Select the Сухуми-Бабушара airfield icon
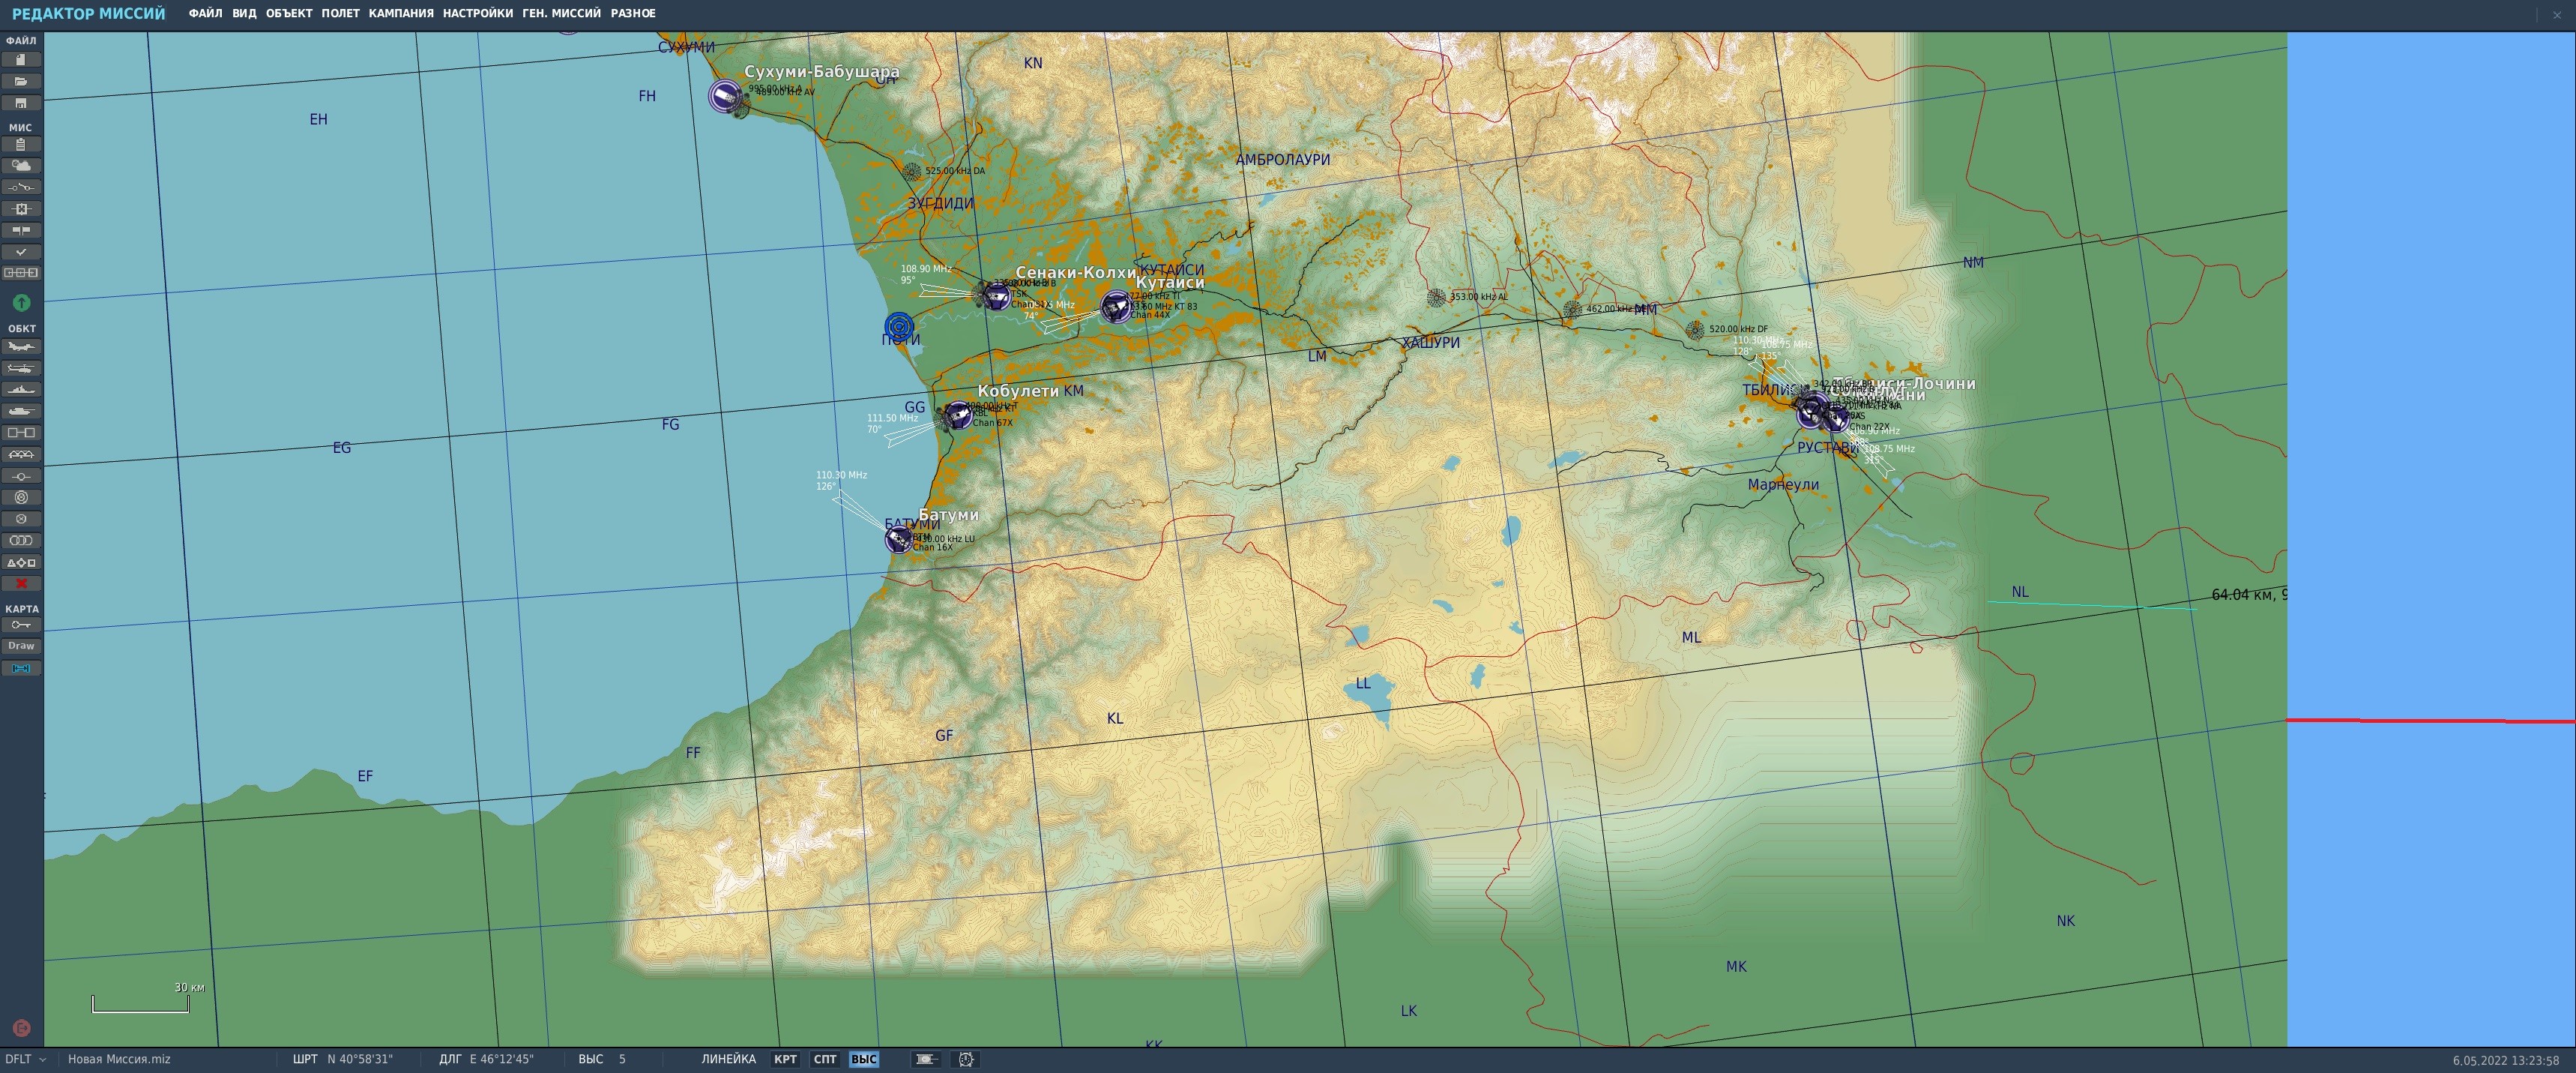The image size is (2576, 1073). coord(726,96)
